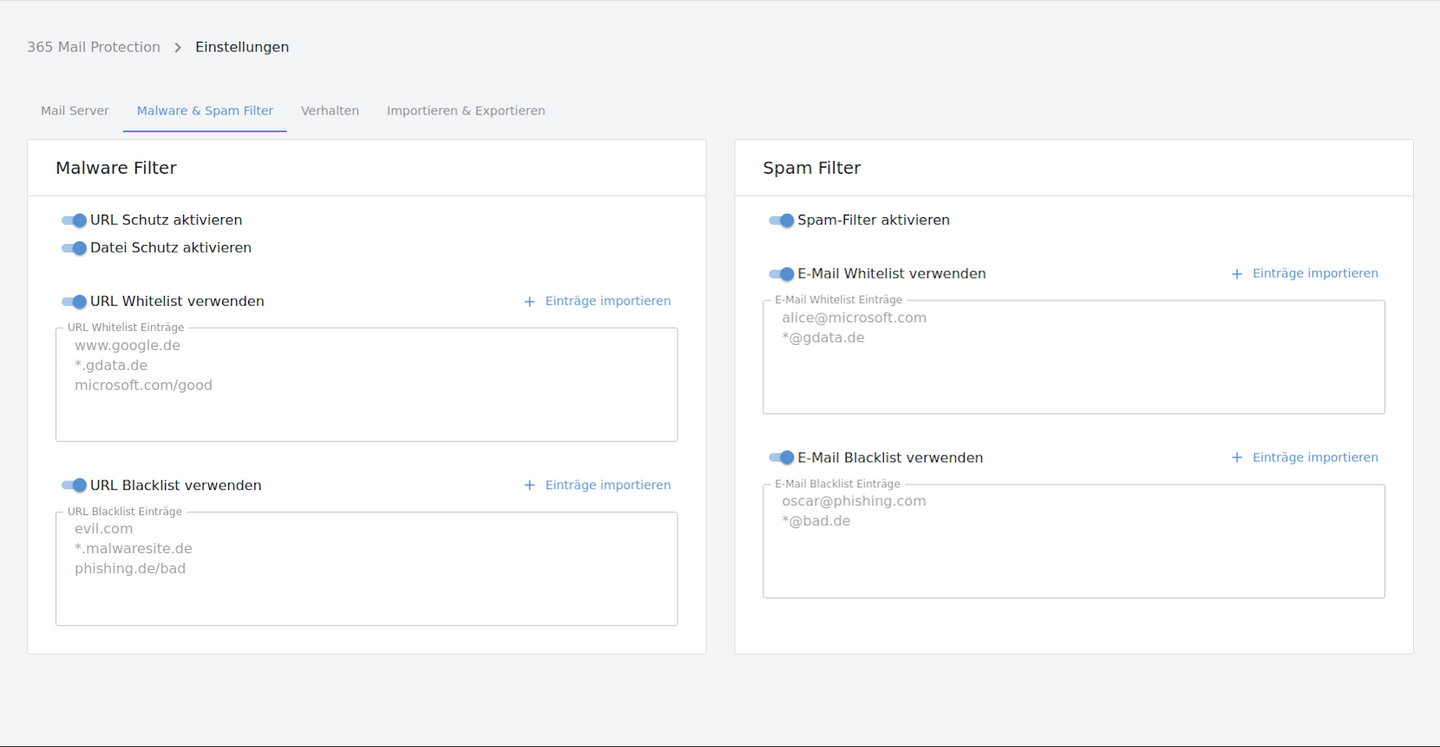
Task: Toggle URL Schutz aktivieren switch
Action: coord(74,220)
